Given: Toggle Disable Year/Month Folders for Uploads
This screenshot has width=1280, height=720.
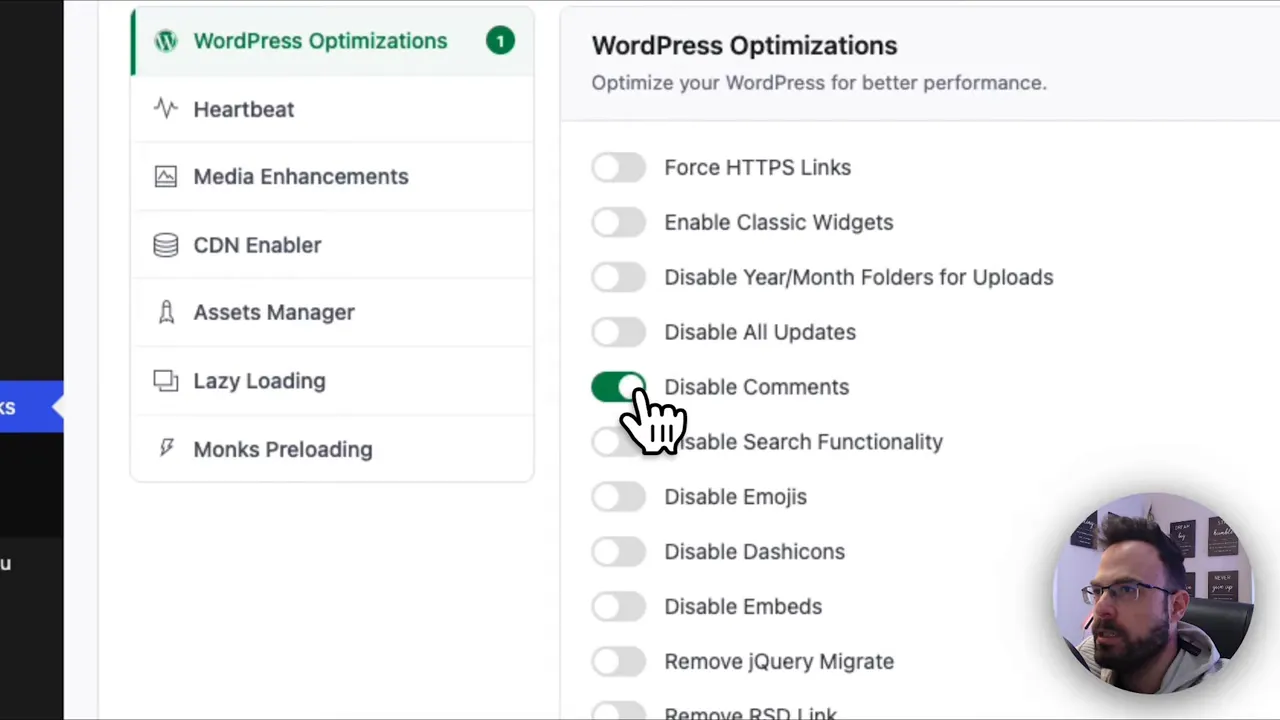Looking at the screenshot, I should [618, 277].
